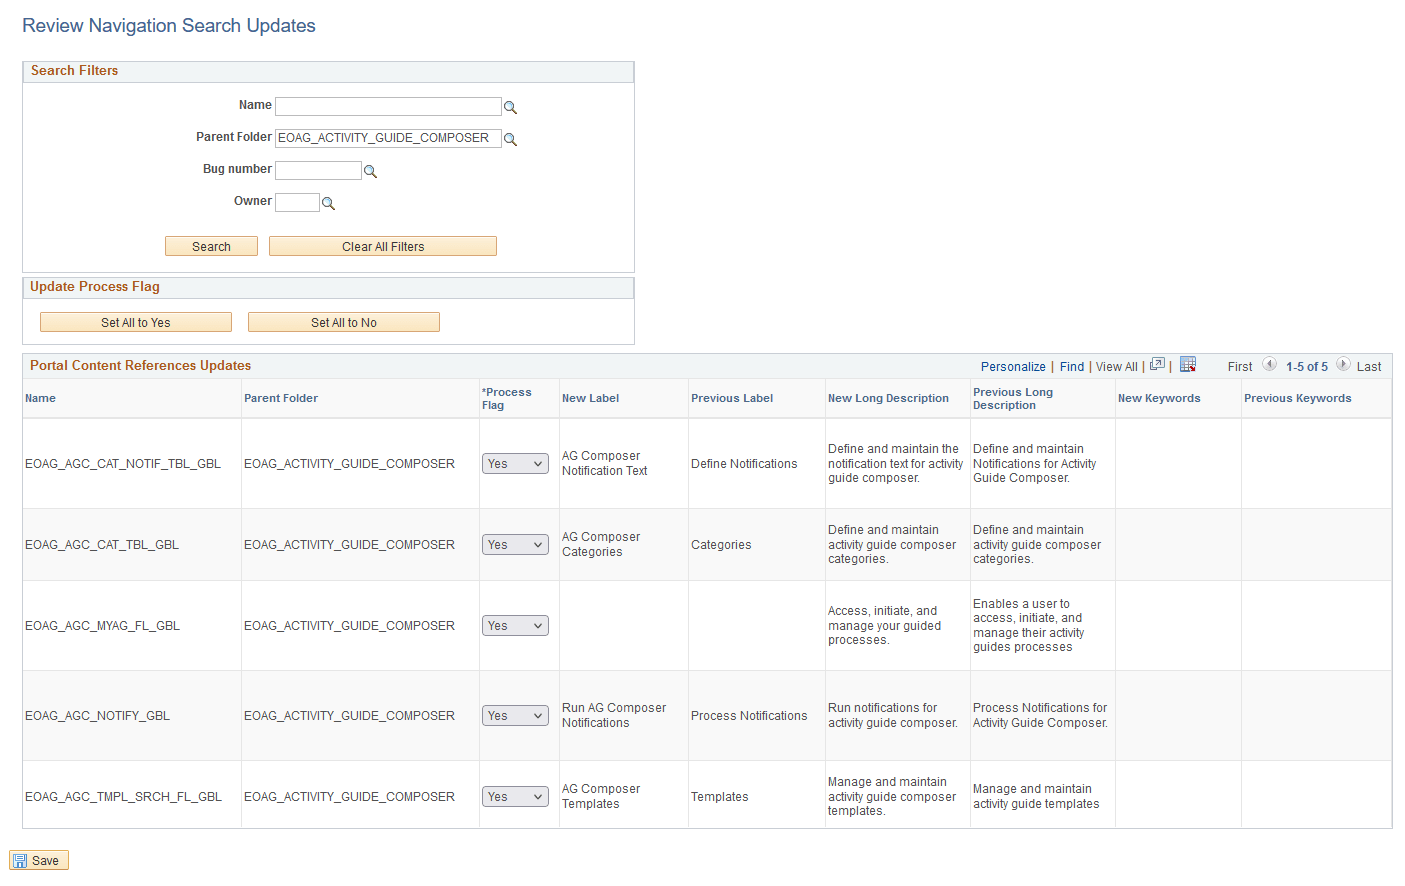Select View All for the grid
Screen dimensions: 1405x886
pos(1116,366)
